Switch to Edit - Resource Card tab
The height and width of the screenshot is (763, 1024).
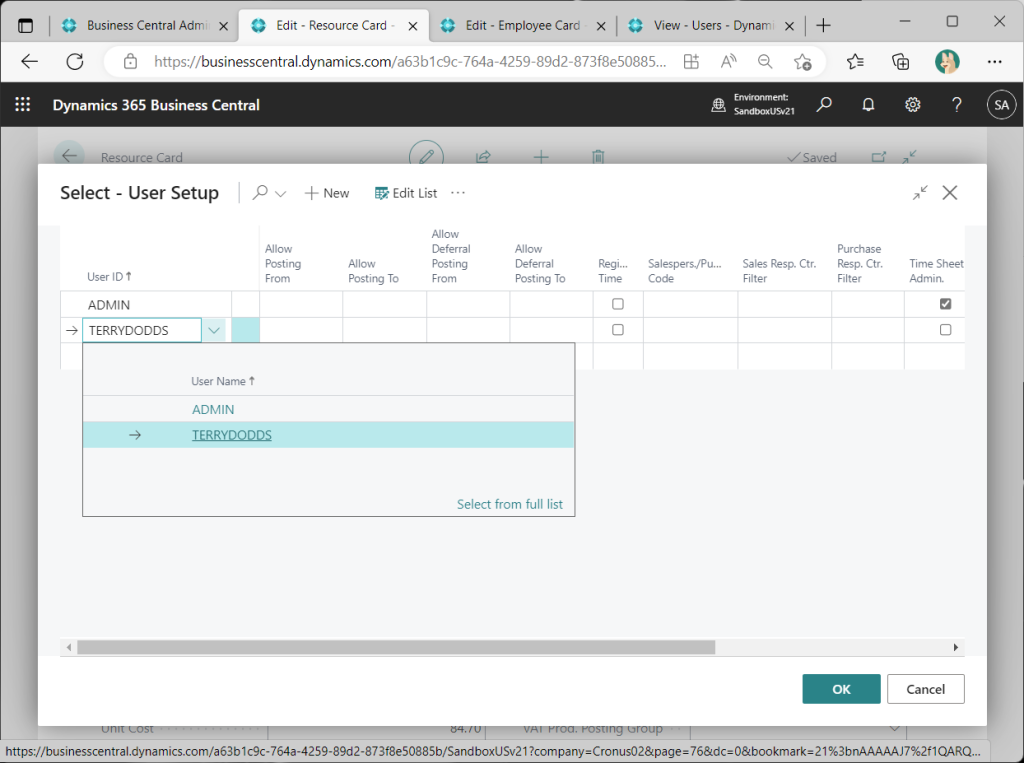tap(333, 25)
